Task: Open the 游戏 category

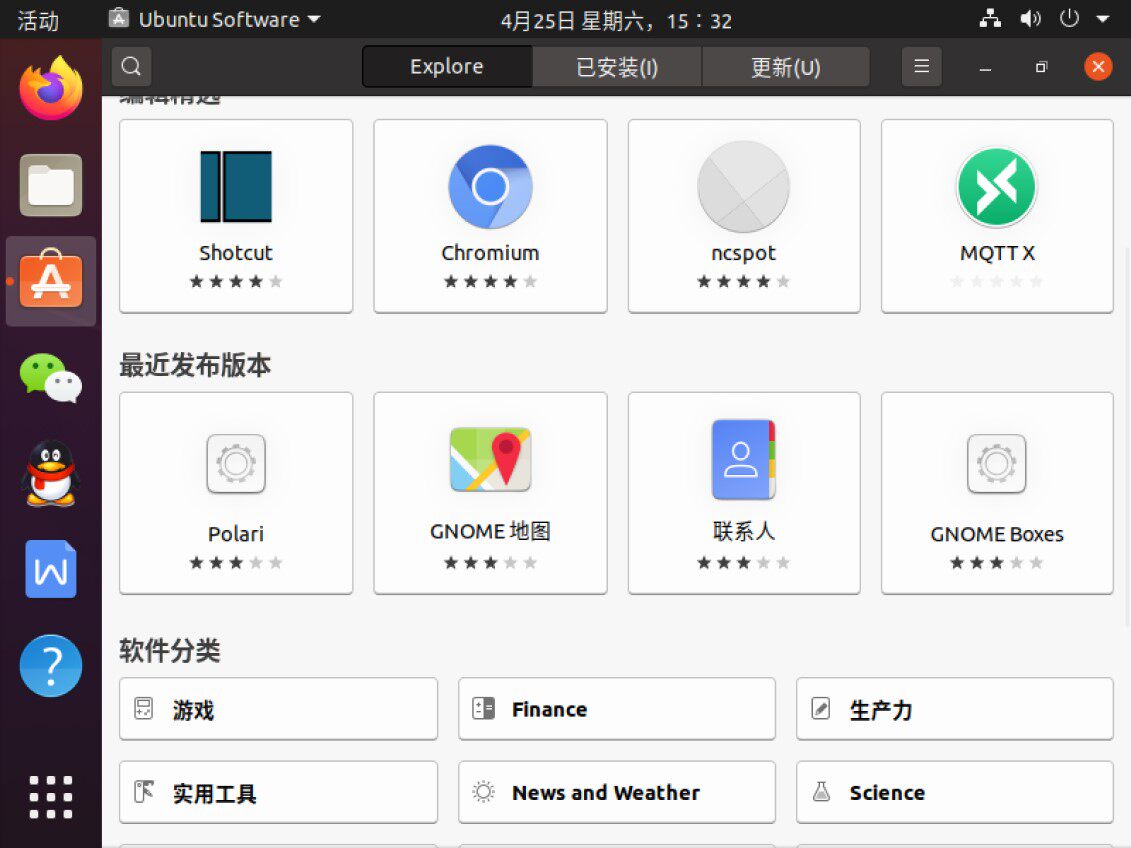Action: pos(278,709)
